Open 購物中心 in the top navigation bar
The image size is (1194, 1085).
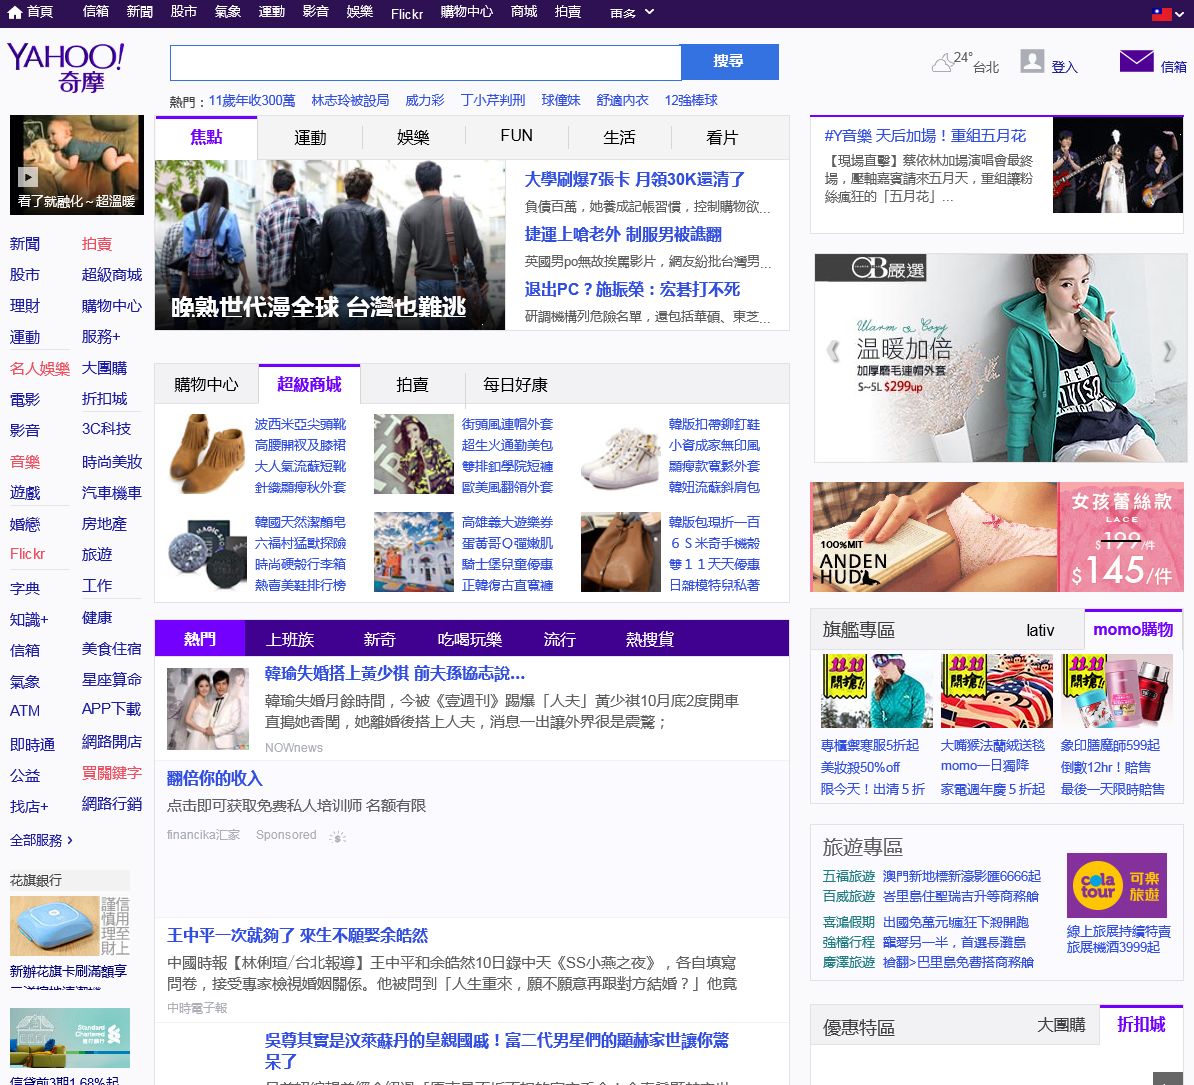pos(467,12)
